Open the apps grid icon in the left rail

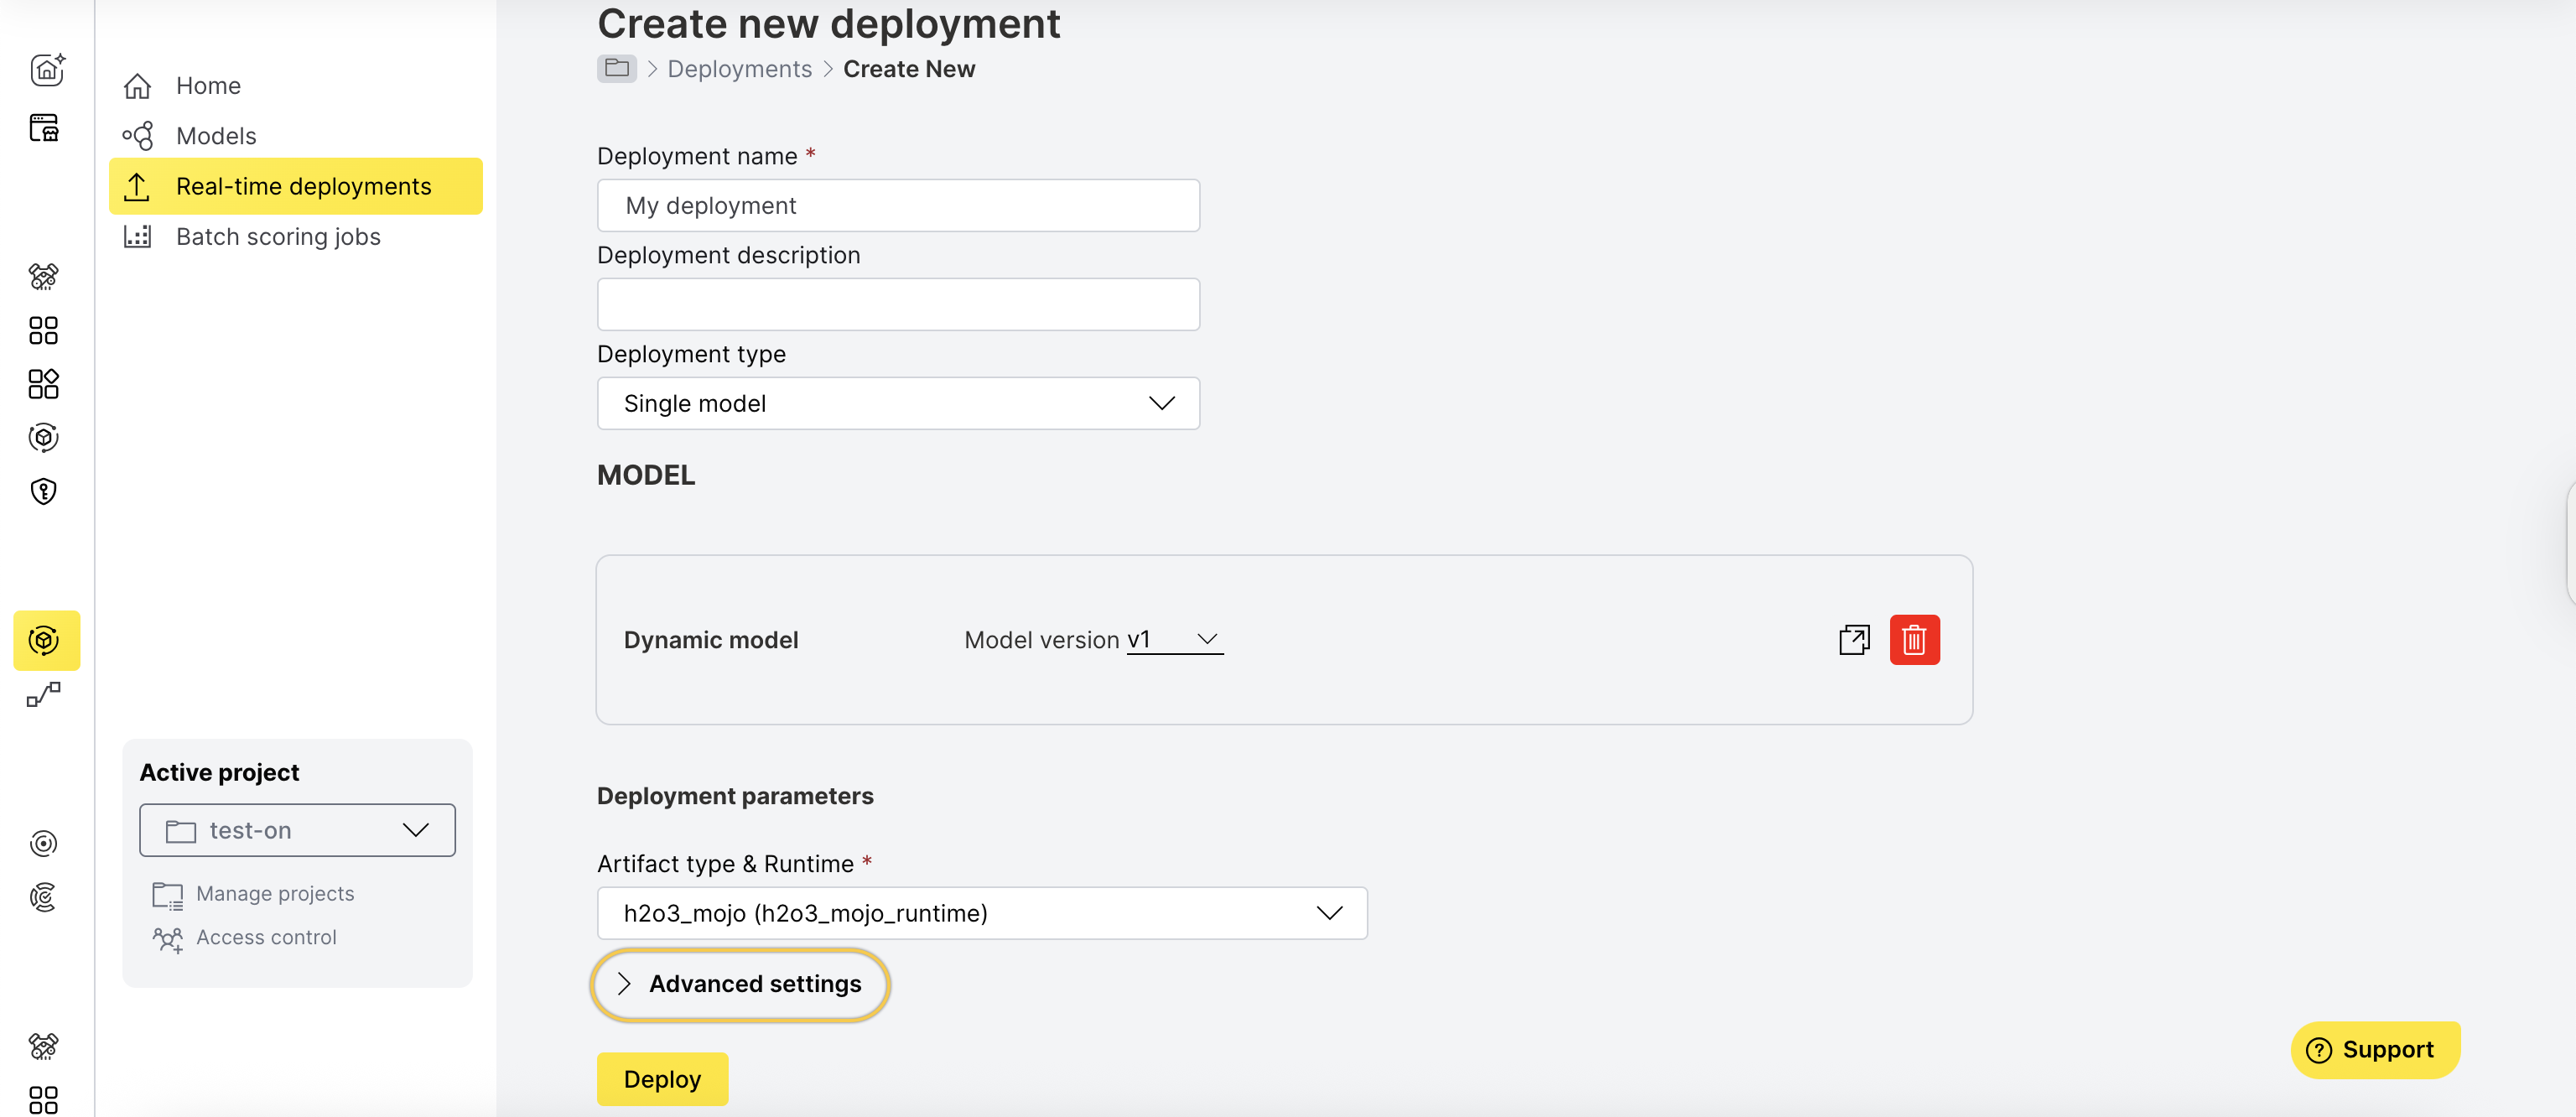(x=44, y=330)
